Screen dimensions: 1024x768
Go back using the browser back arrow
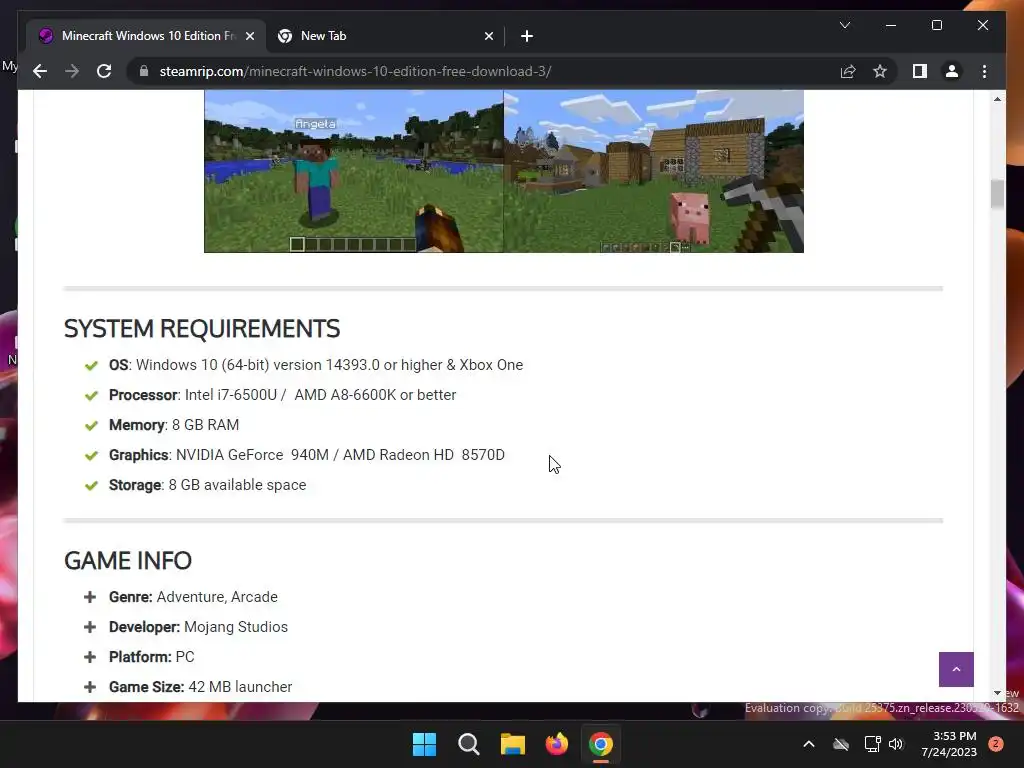click(40, 71)
